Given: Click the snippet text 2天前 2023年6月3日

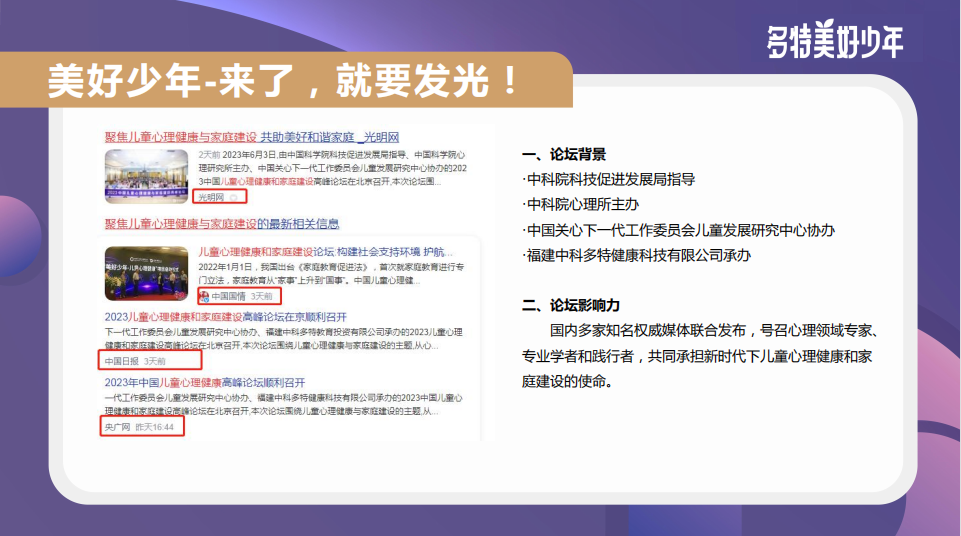Looking at the screenshot, I should [x=333, y=168].
